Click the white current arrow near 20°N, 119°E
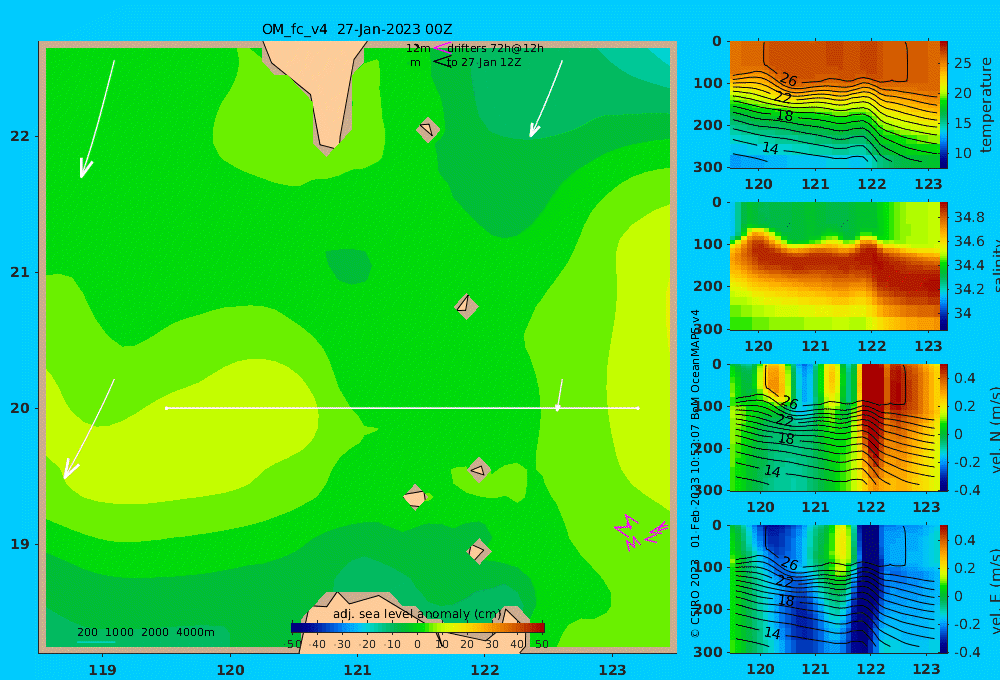Viewport: 1000px width, 680px height. (x=89, y=429)
